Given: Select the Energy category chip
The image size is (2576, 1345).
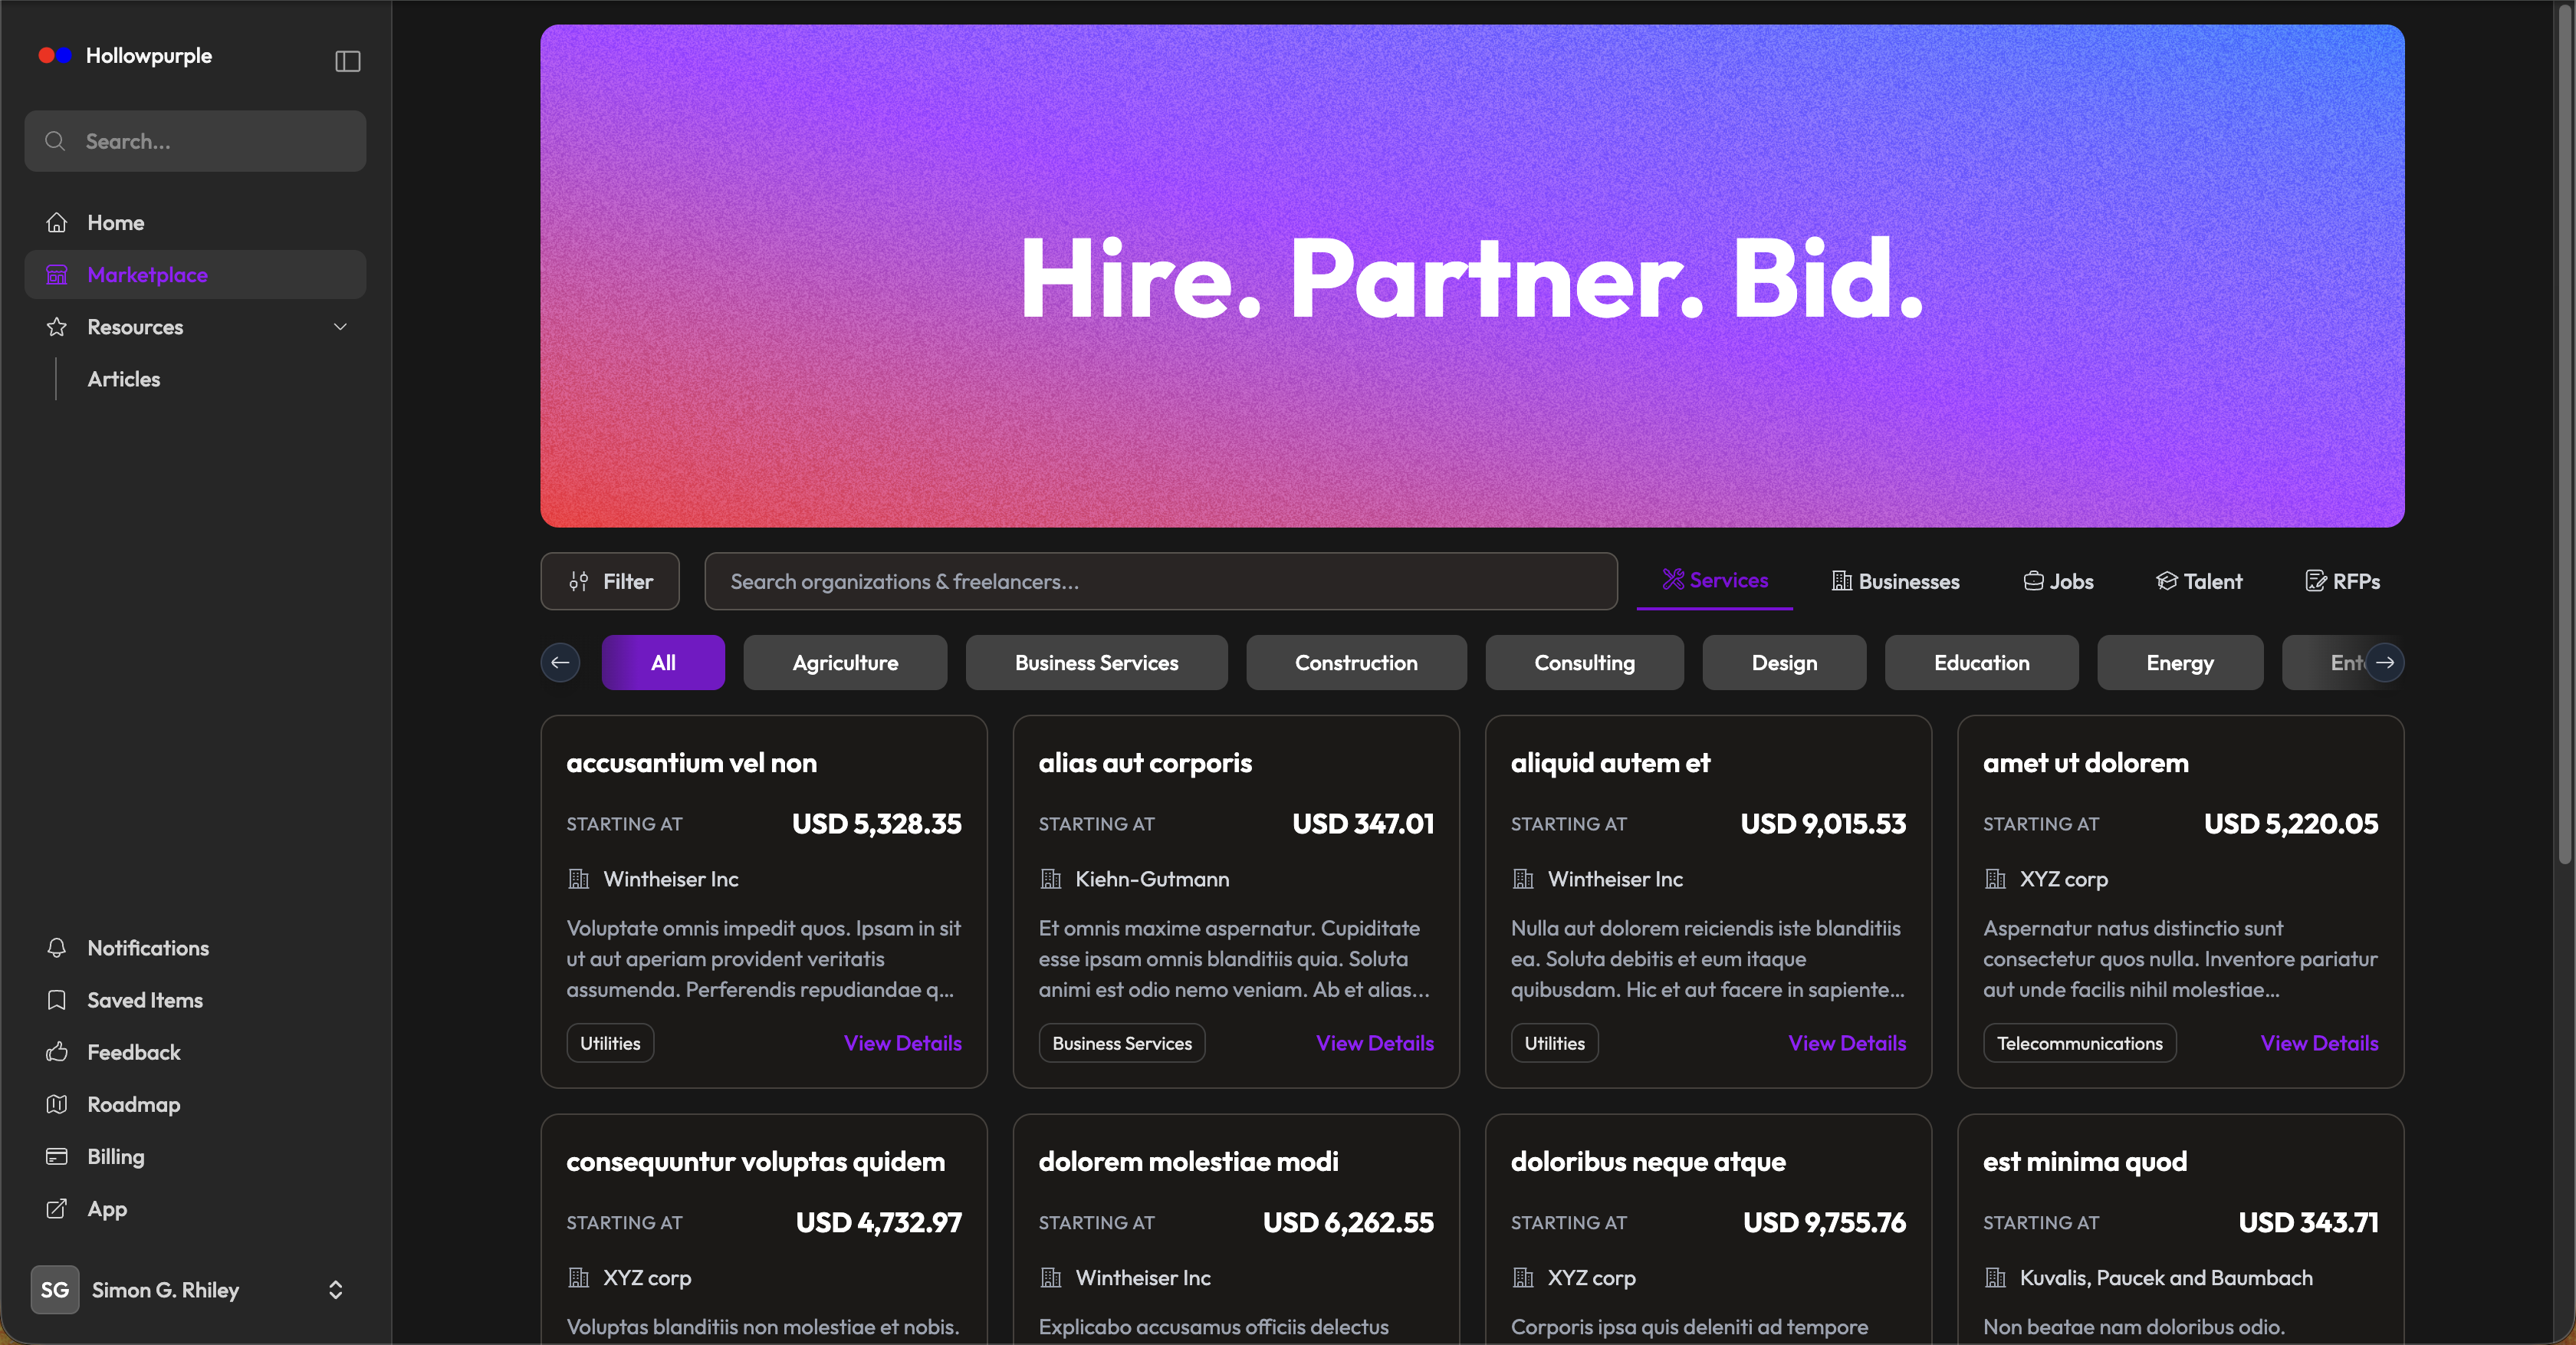Looking at the screenshot, I should click(x=2180, y=663).
